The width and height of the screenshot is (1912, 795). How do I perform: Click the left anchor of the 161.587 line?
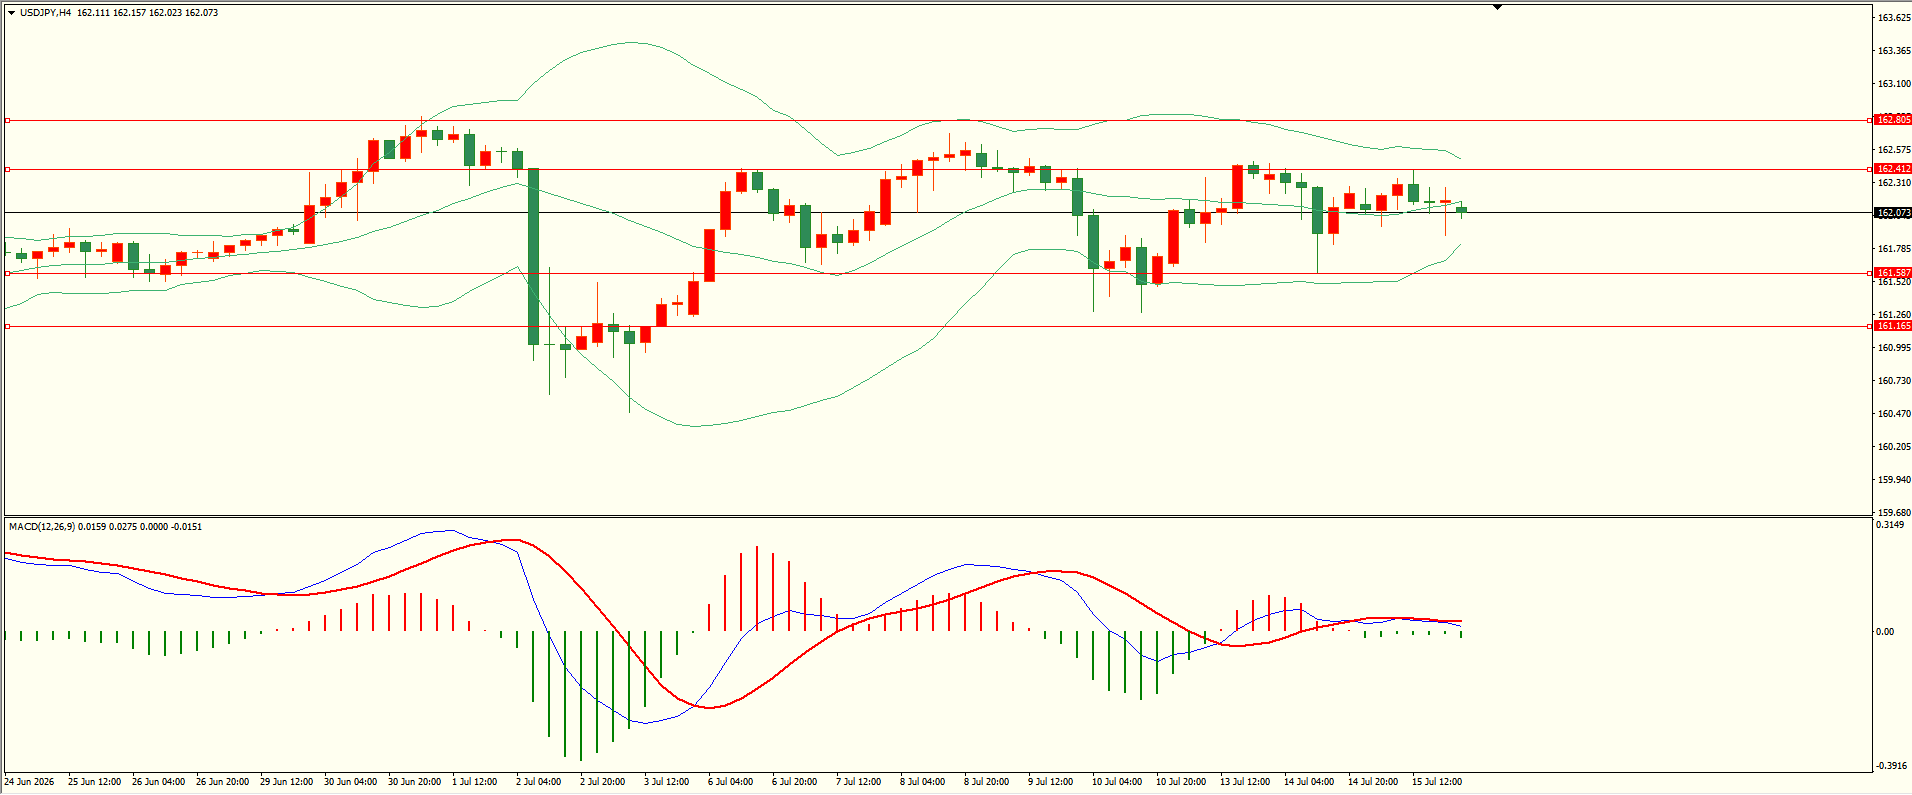pyautogui.click(x=8, y=273)
